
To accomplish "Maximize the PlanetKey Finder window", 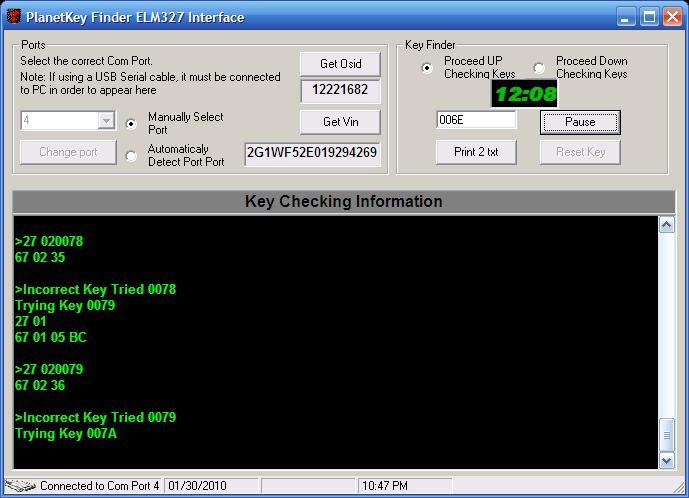I will tap(649, 17).
